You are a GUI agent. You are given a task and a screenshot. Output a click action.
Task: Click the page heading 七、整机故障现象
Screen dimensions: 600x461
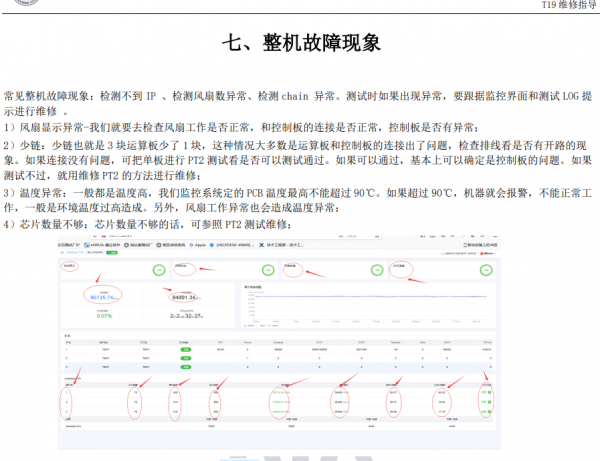[x=300, y=43]
